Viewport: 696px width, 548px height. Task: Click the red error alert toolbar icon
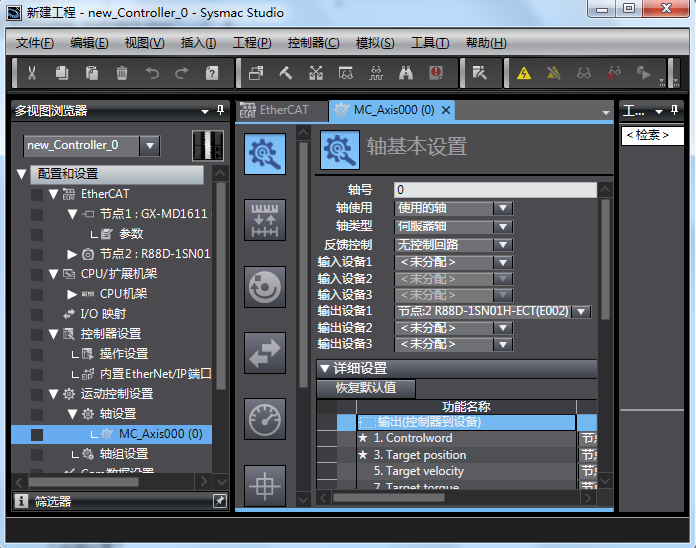click(x=436, y=73)
